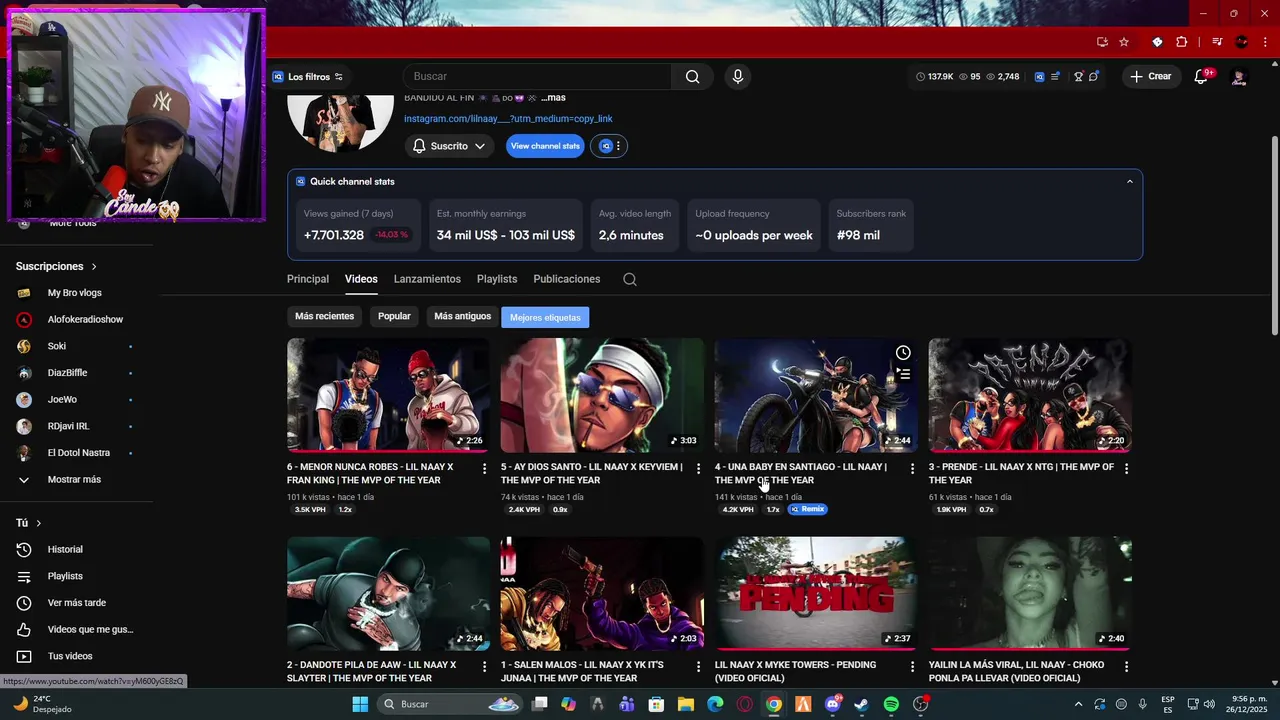Open the Windows Start menu
1280x720 pixels.
coord(360,704)
